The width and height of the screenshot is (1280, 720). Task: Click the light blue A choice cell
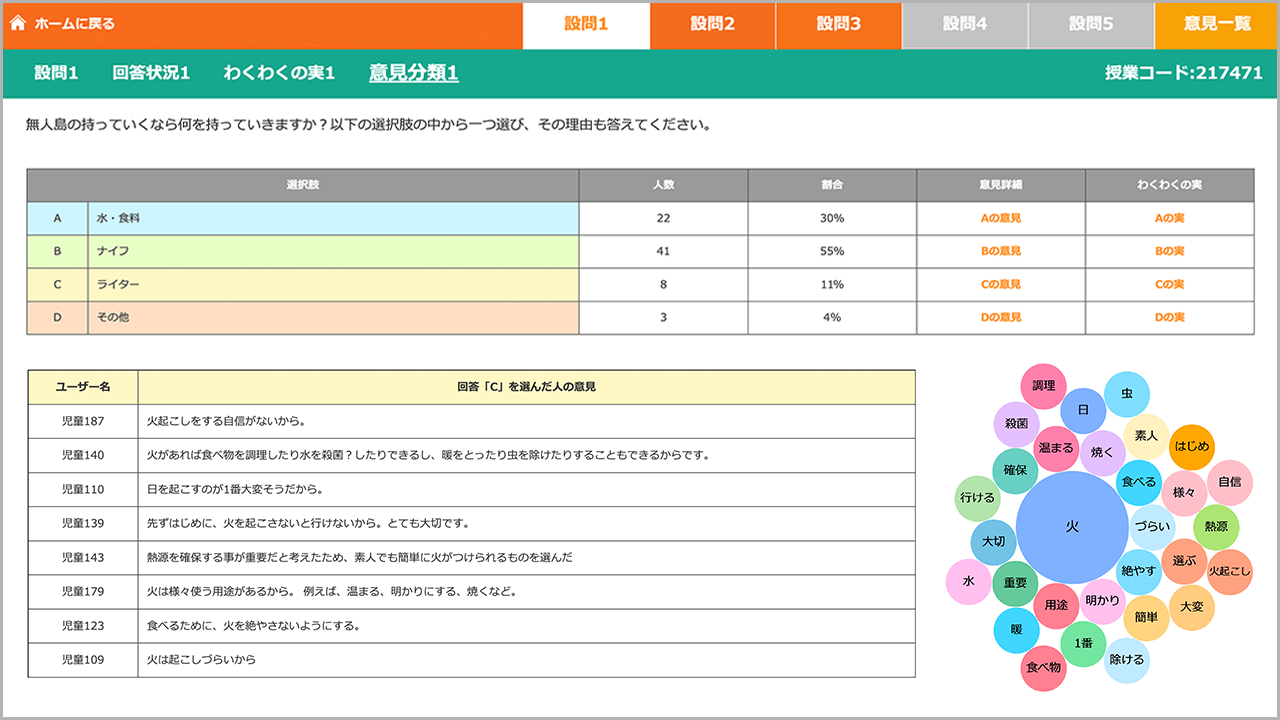click(57, 218)
